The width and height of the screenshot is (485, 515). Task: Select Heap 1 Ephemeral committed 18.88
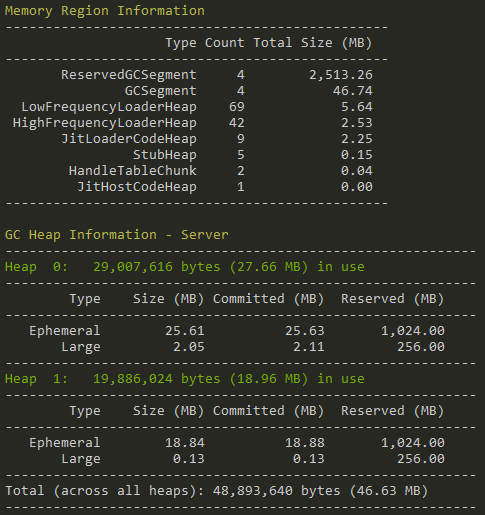(x=305, y=443)
